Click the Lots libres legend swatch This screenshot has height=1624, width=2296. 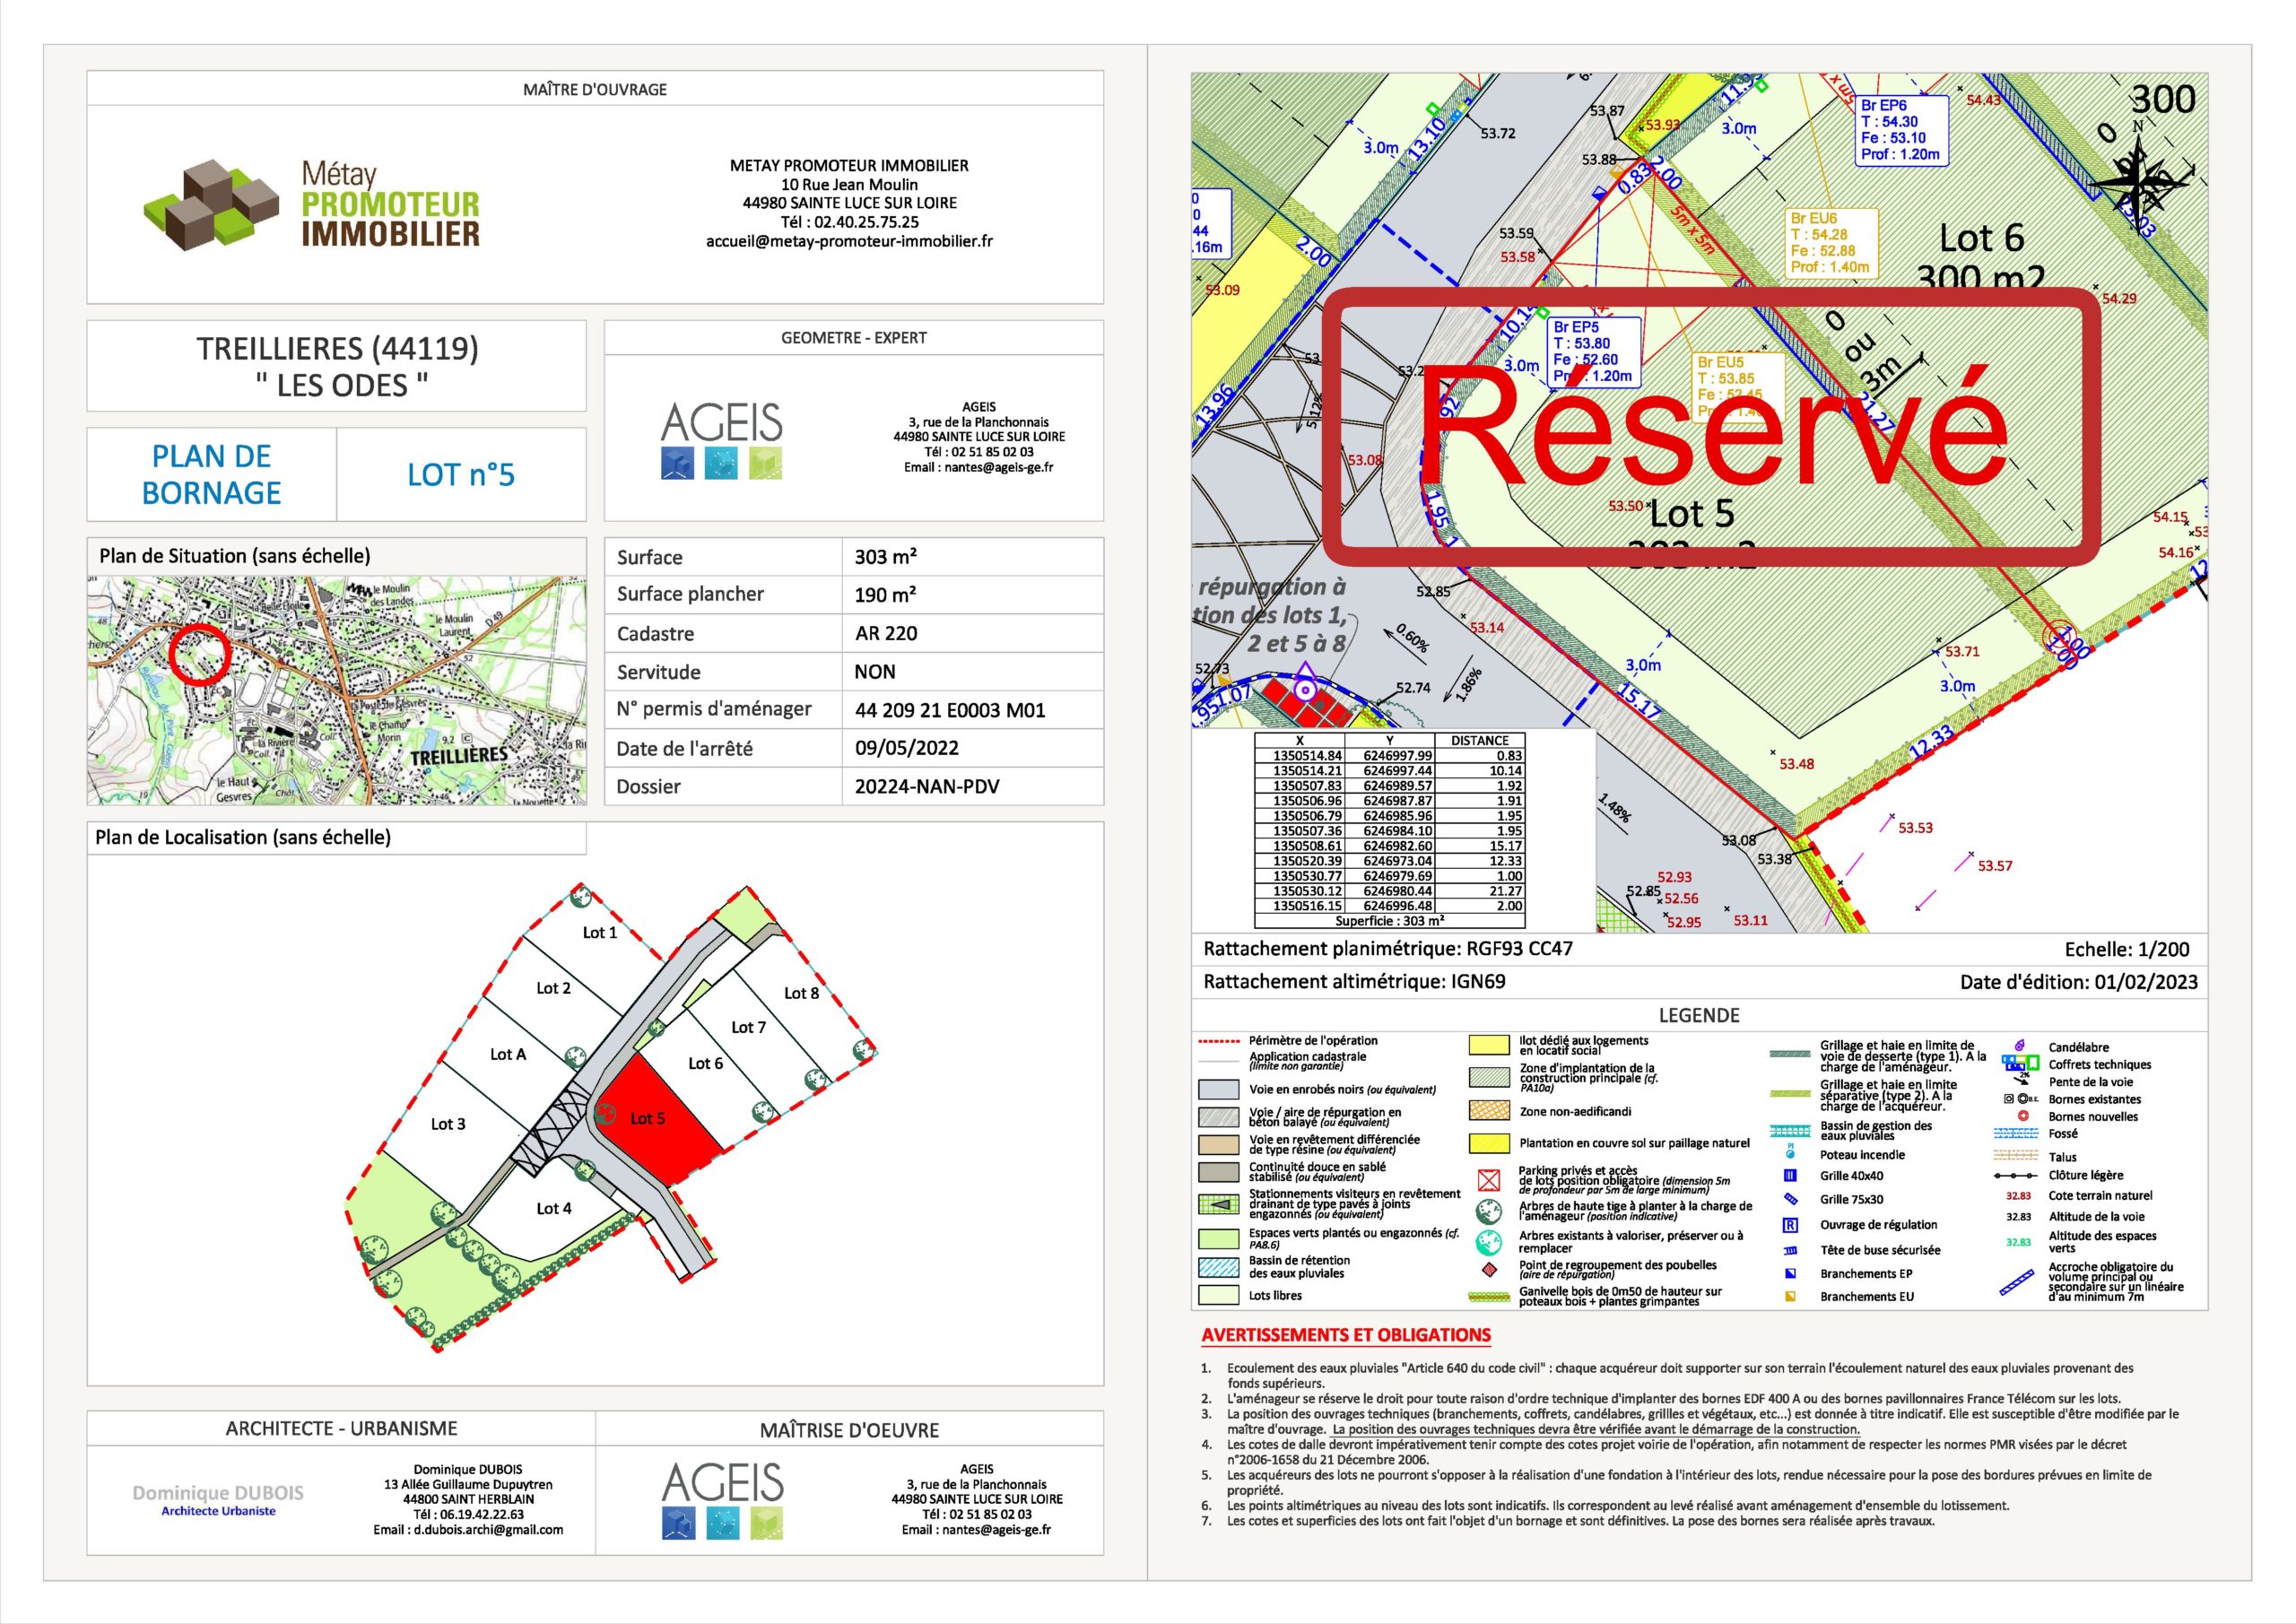point(1218,1295)
